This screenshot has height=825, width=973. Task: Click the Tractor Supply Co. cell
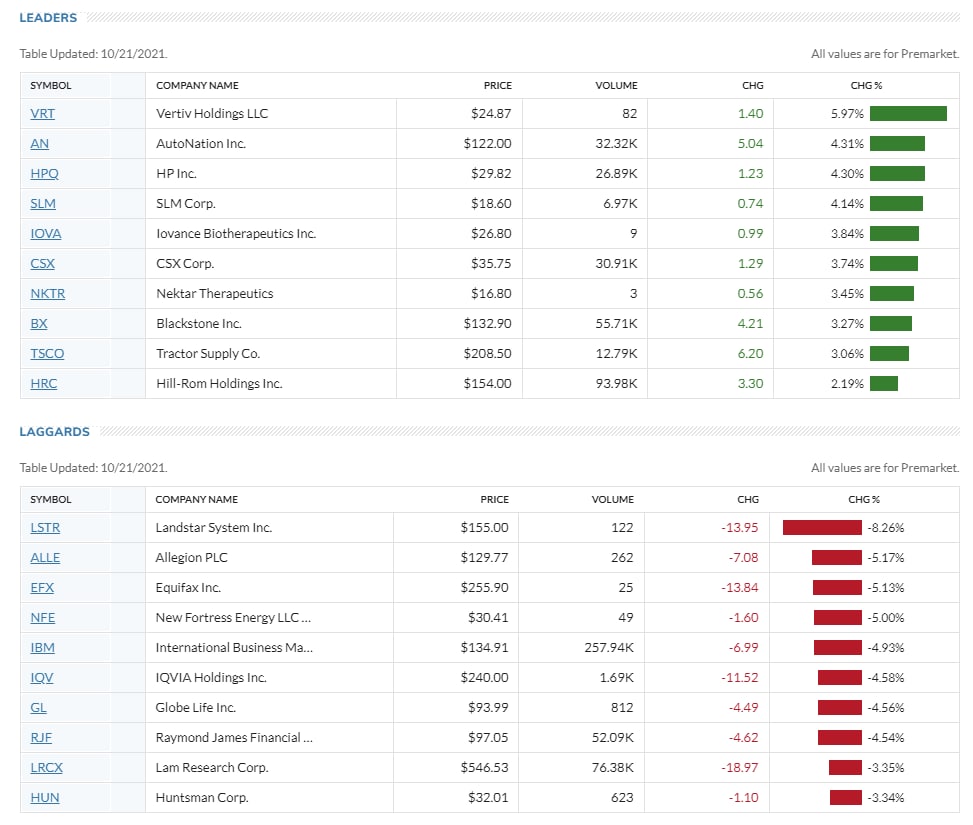click(x=208, y=354)
